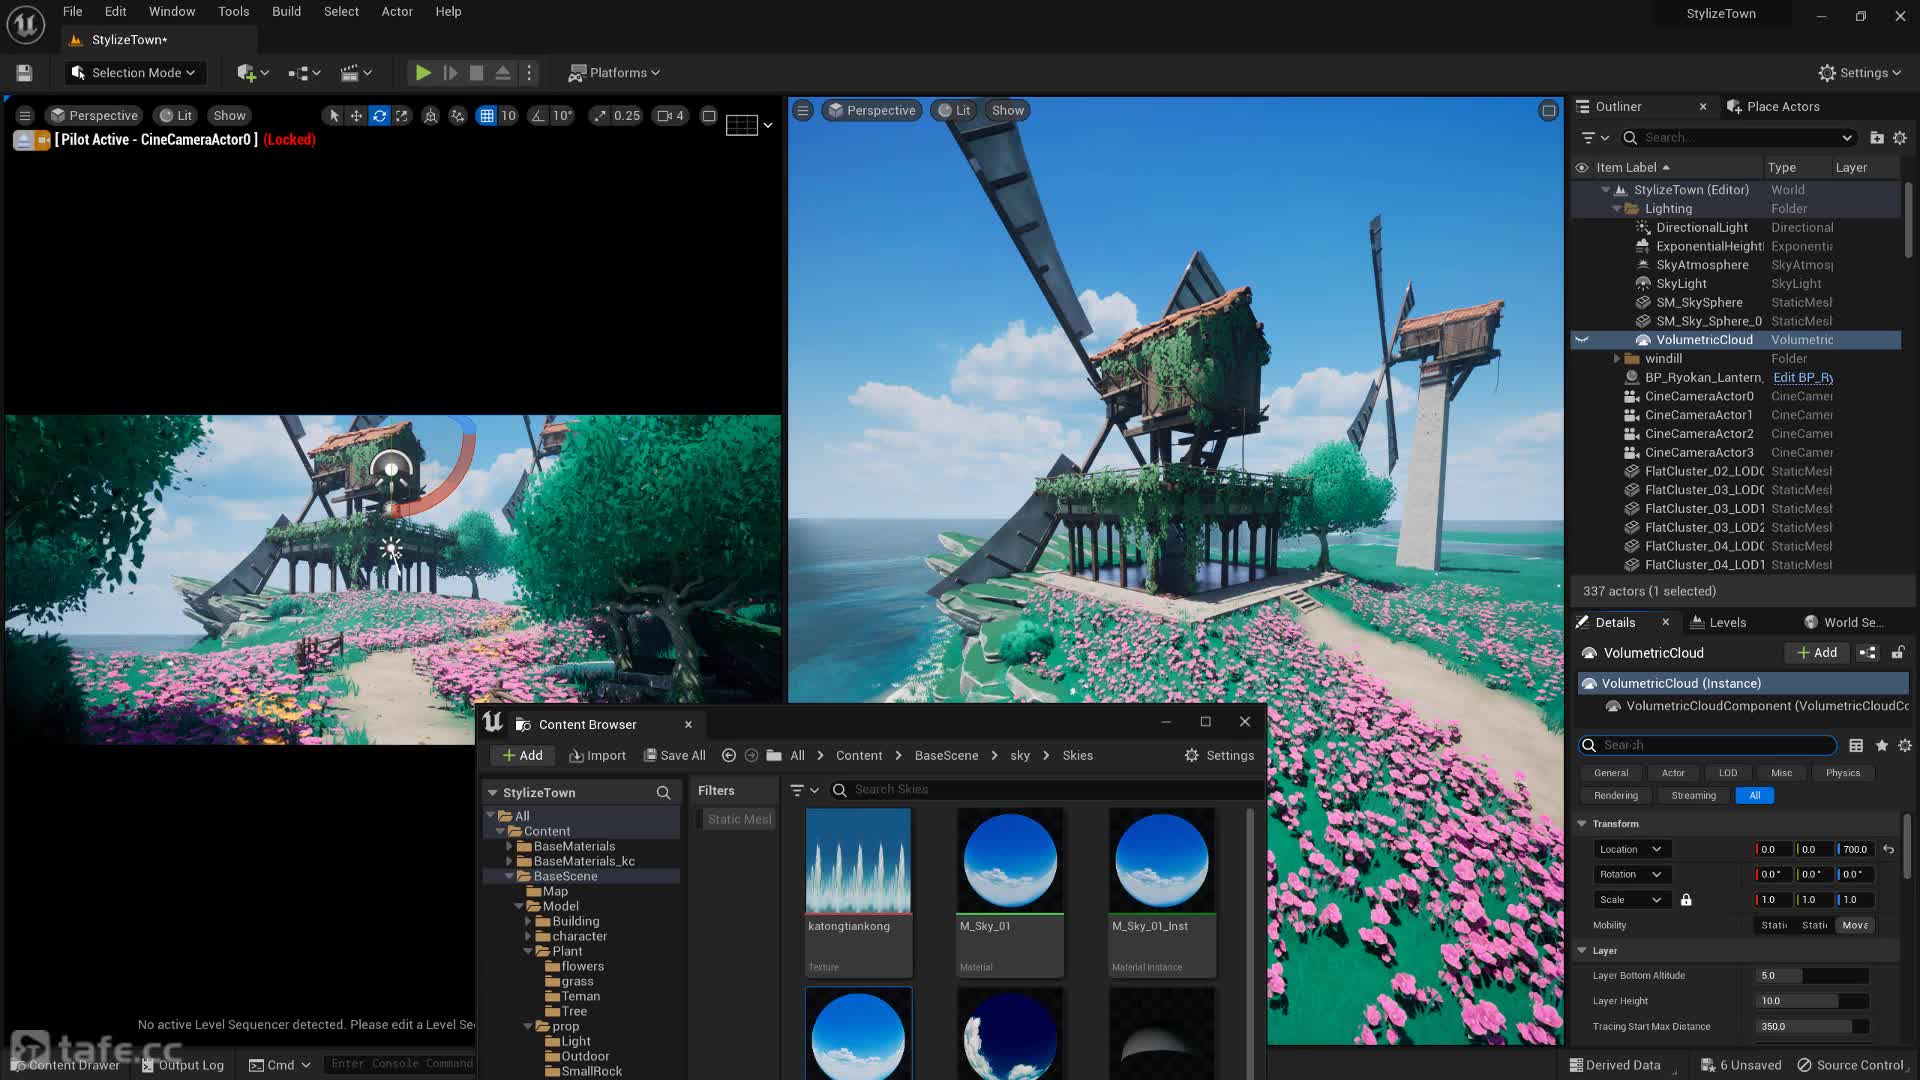Toggle visibility eye column in Outliner header
This screenshot has height=1080, width=1920.
point(1581,168)
